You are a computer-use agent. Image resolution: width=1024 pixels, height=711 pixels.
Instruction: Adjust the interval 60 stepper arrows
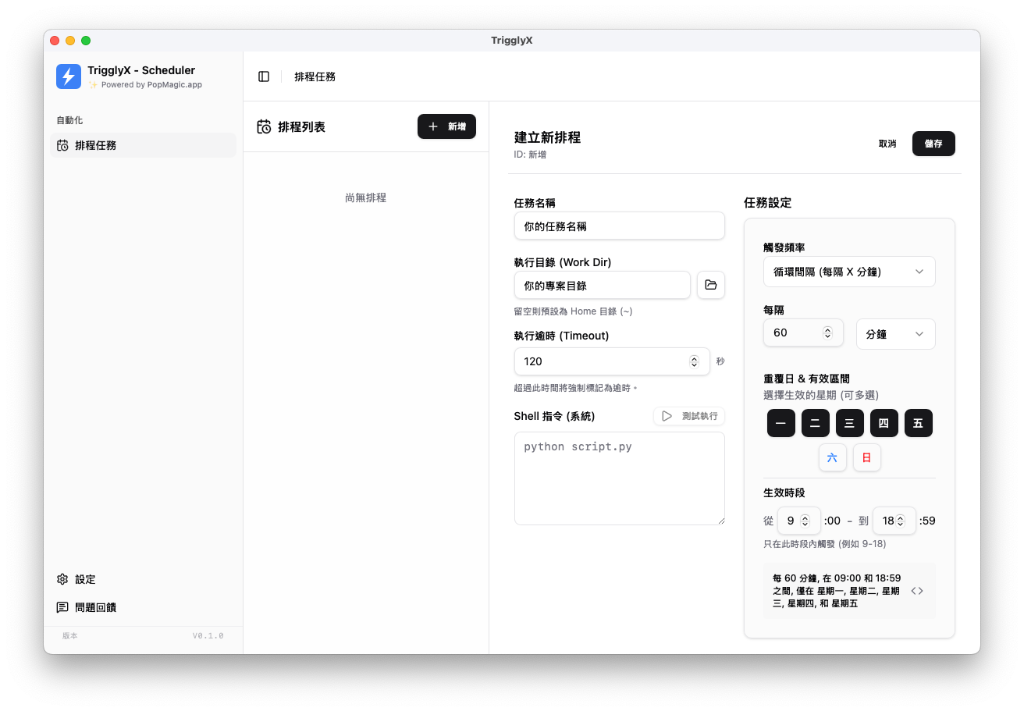tap(827, 333)
